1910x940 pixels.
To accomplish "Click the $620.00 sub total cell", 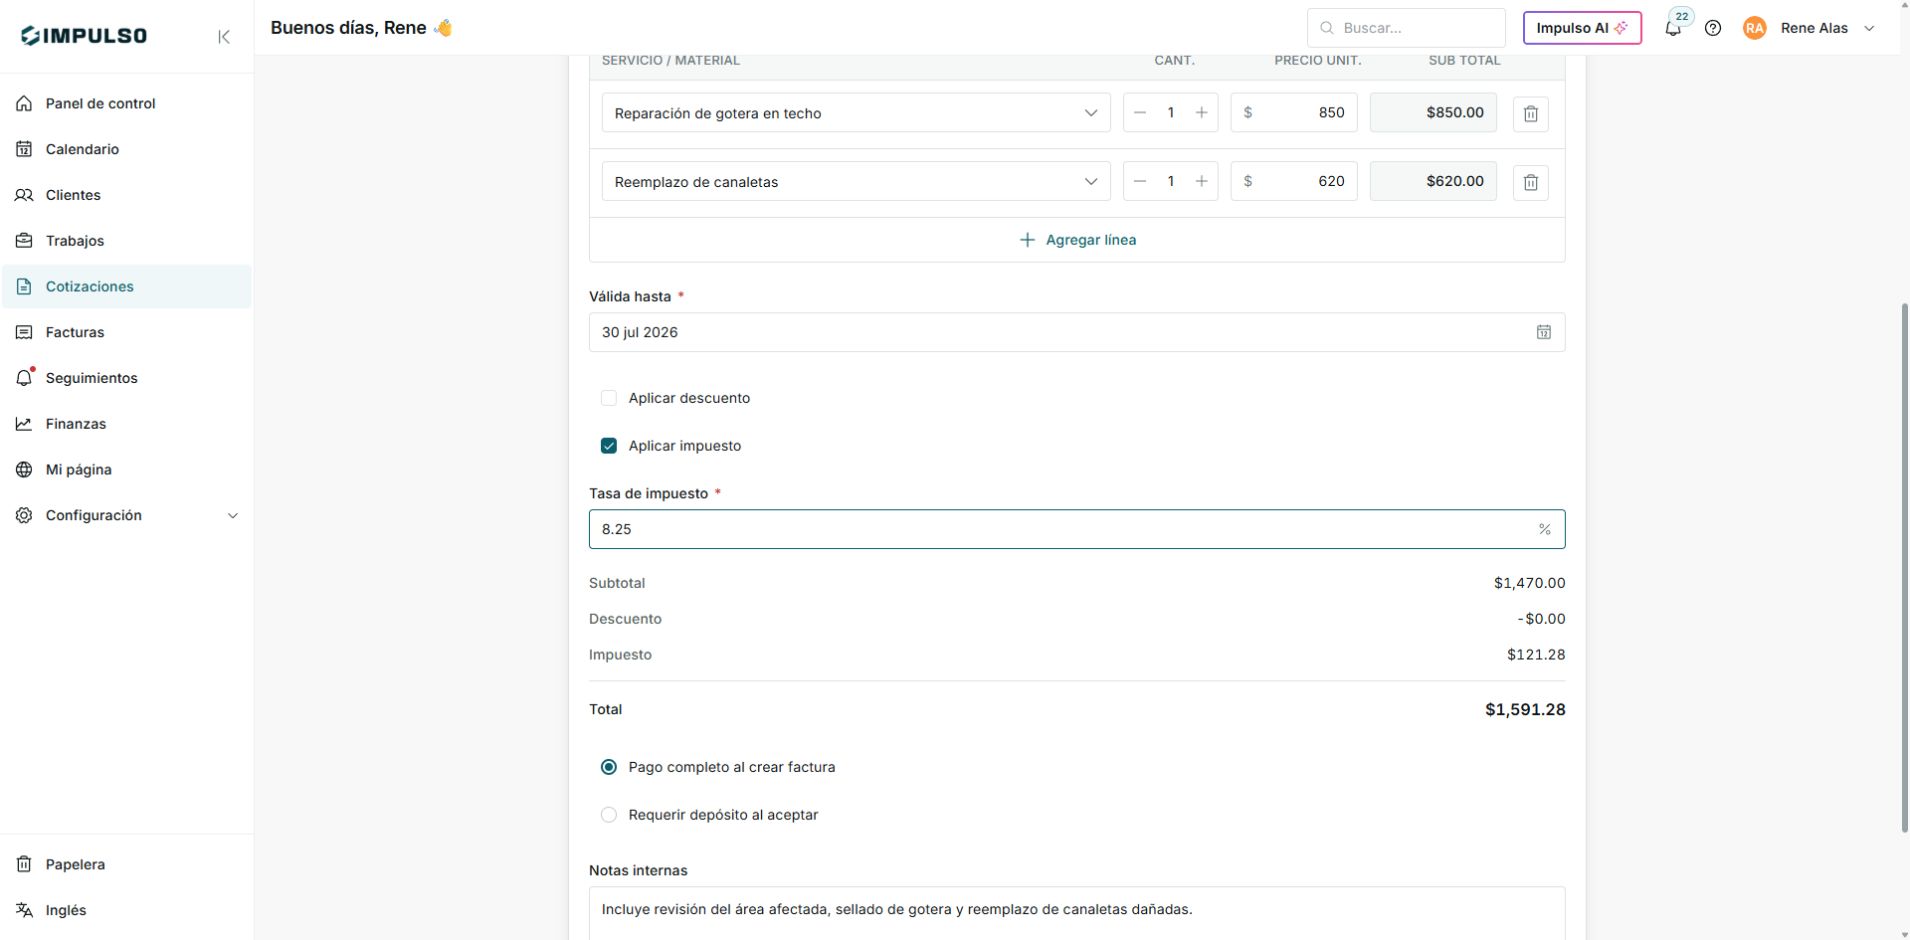I will [1433, 181].
